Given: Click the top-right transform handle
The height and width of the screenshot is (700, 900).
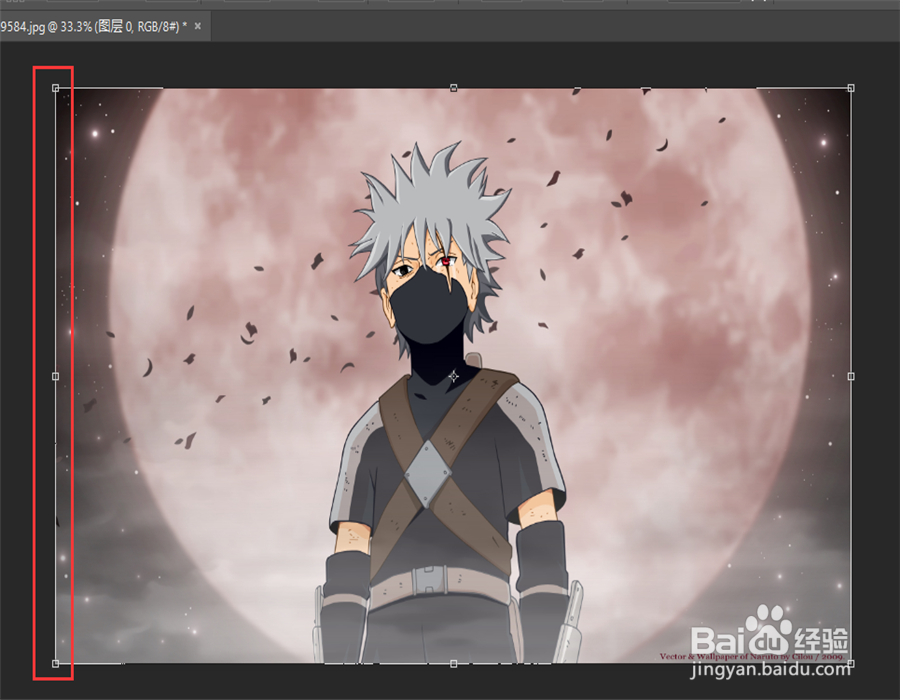Looking at the screenshot, I should point(851,88).
